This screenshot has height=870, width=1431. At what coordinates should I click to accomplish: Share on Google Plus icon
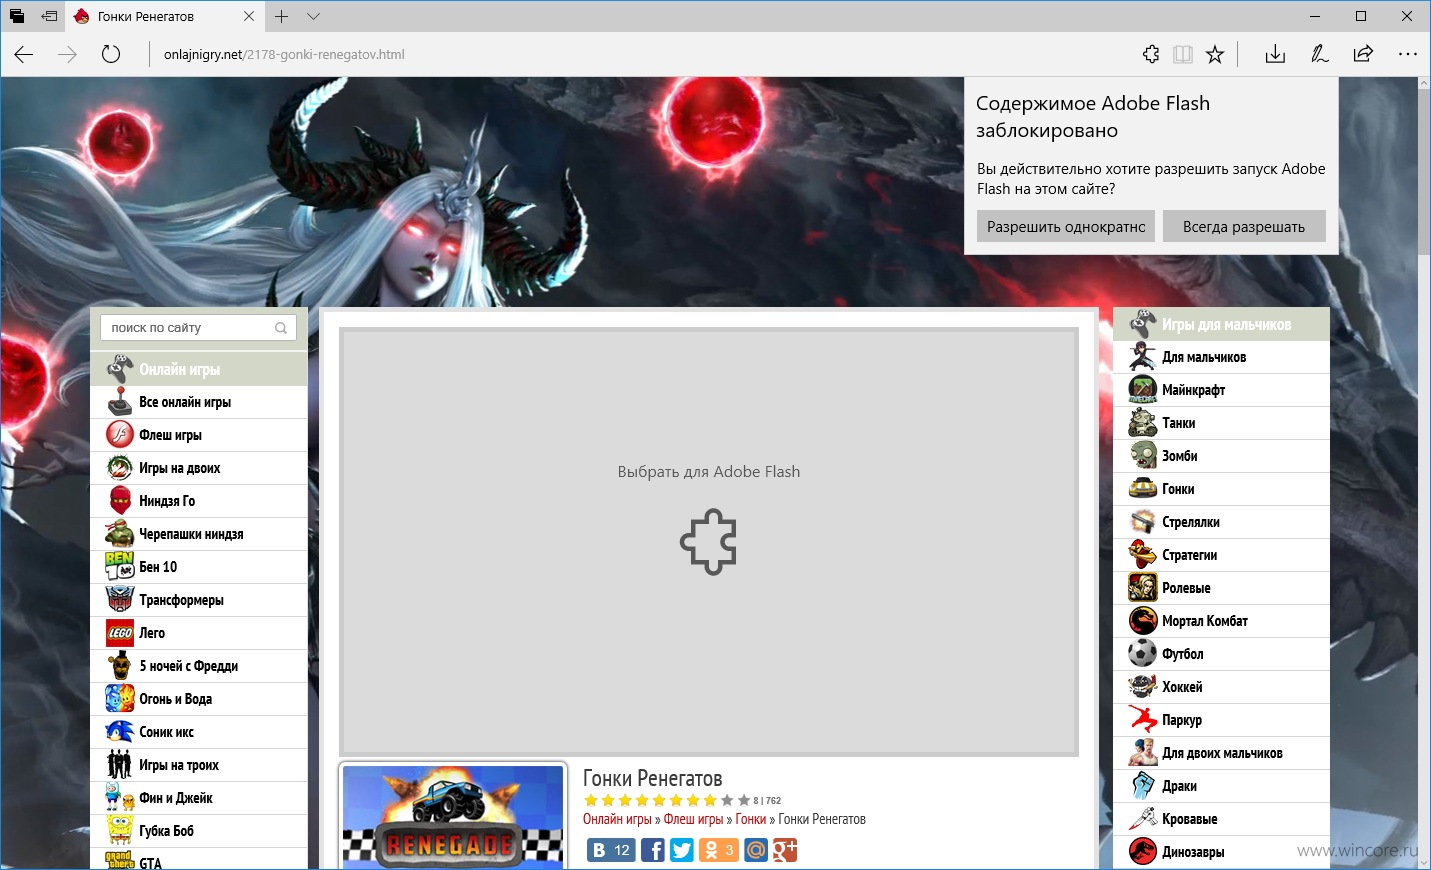(x=785, y=850)
